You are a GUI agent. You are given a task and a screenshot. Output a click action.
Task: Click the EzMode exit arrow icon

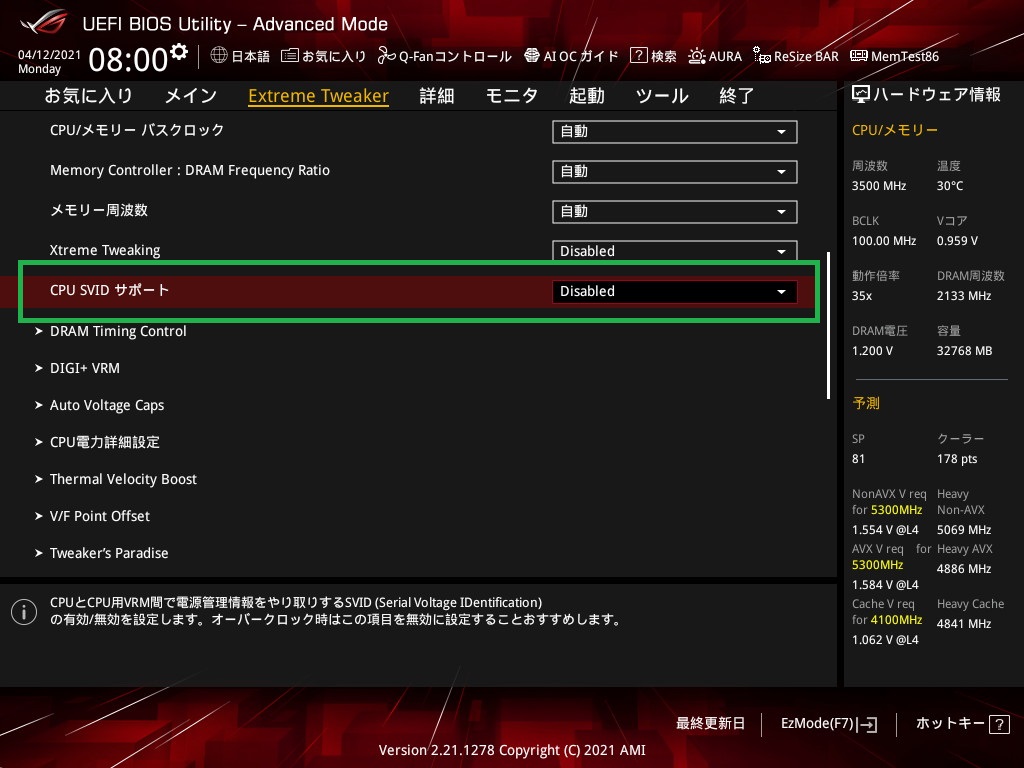[869, 724]
